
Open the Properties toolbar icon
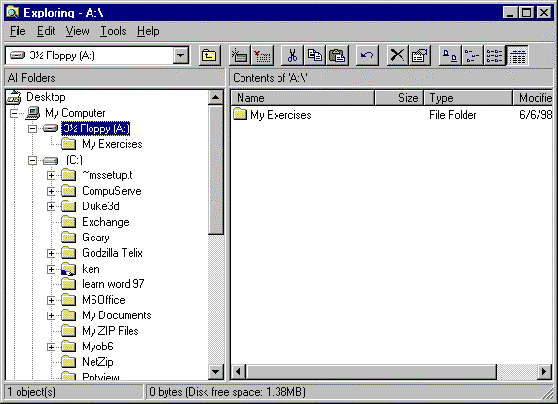(x=420, y=56)
